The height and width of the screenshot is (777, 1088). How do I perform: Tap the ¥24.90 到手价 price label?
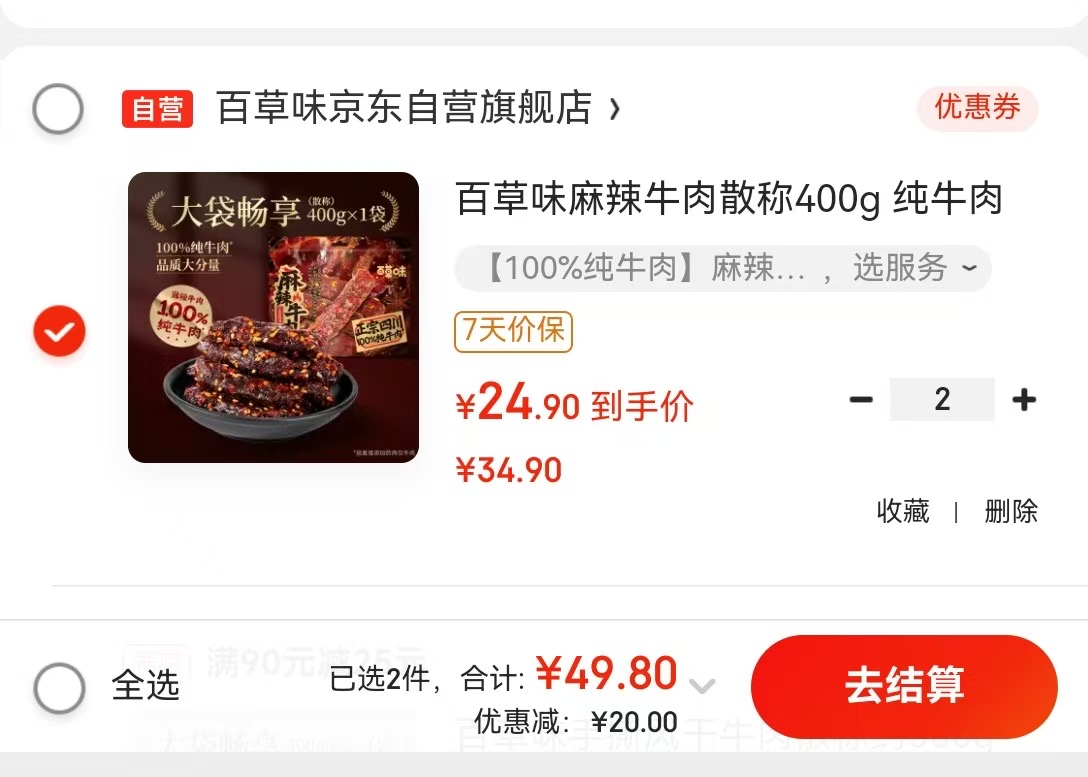click(575, 404)
